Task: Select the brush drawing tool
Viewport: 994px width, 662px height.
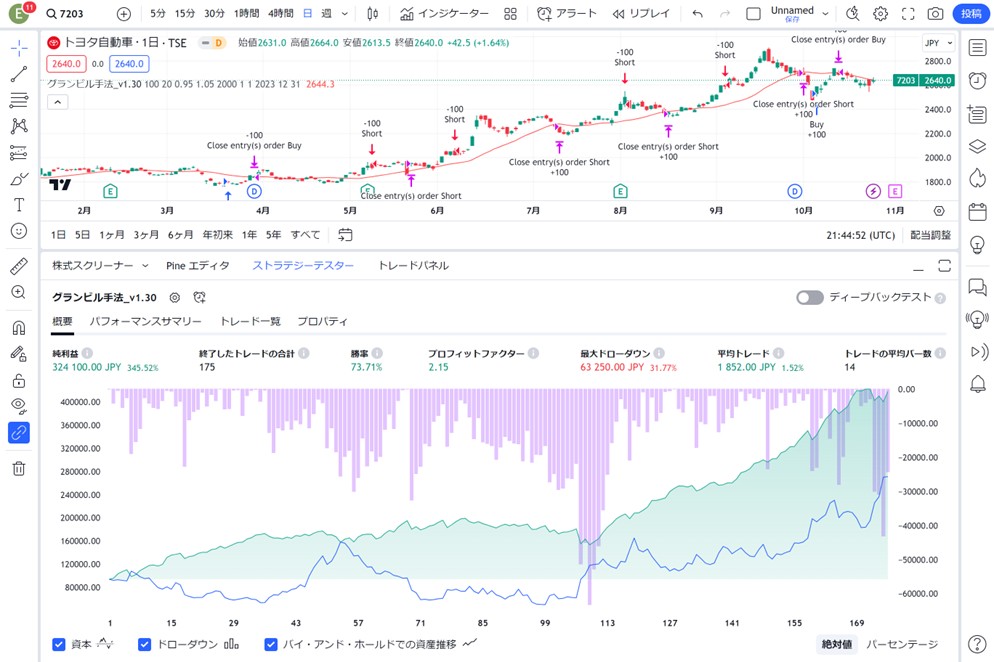Action: 19,179
